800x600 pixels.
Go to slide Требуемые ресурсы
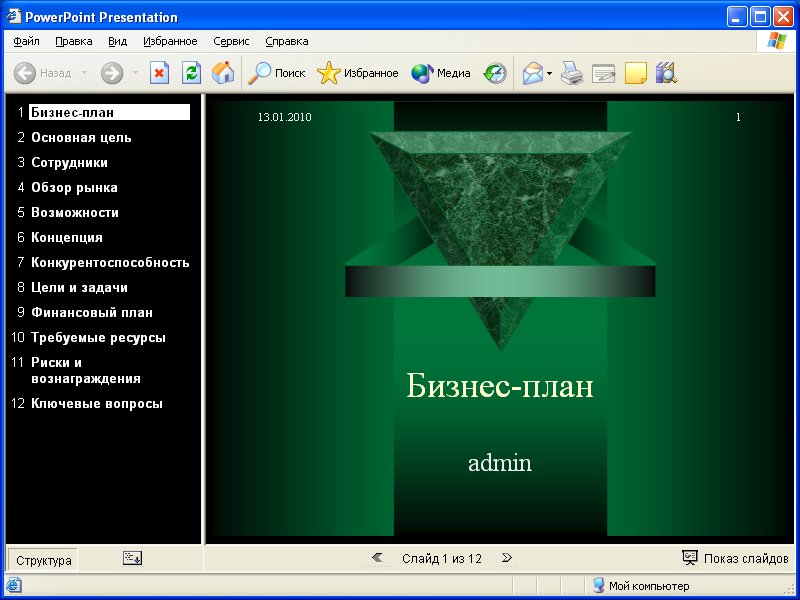(98, 337)
